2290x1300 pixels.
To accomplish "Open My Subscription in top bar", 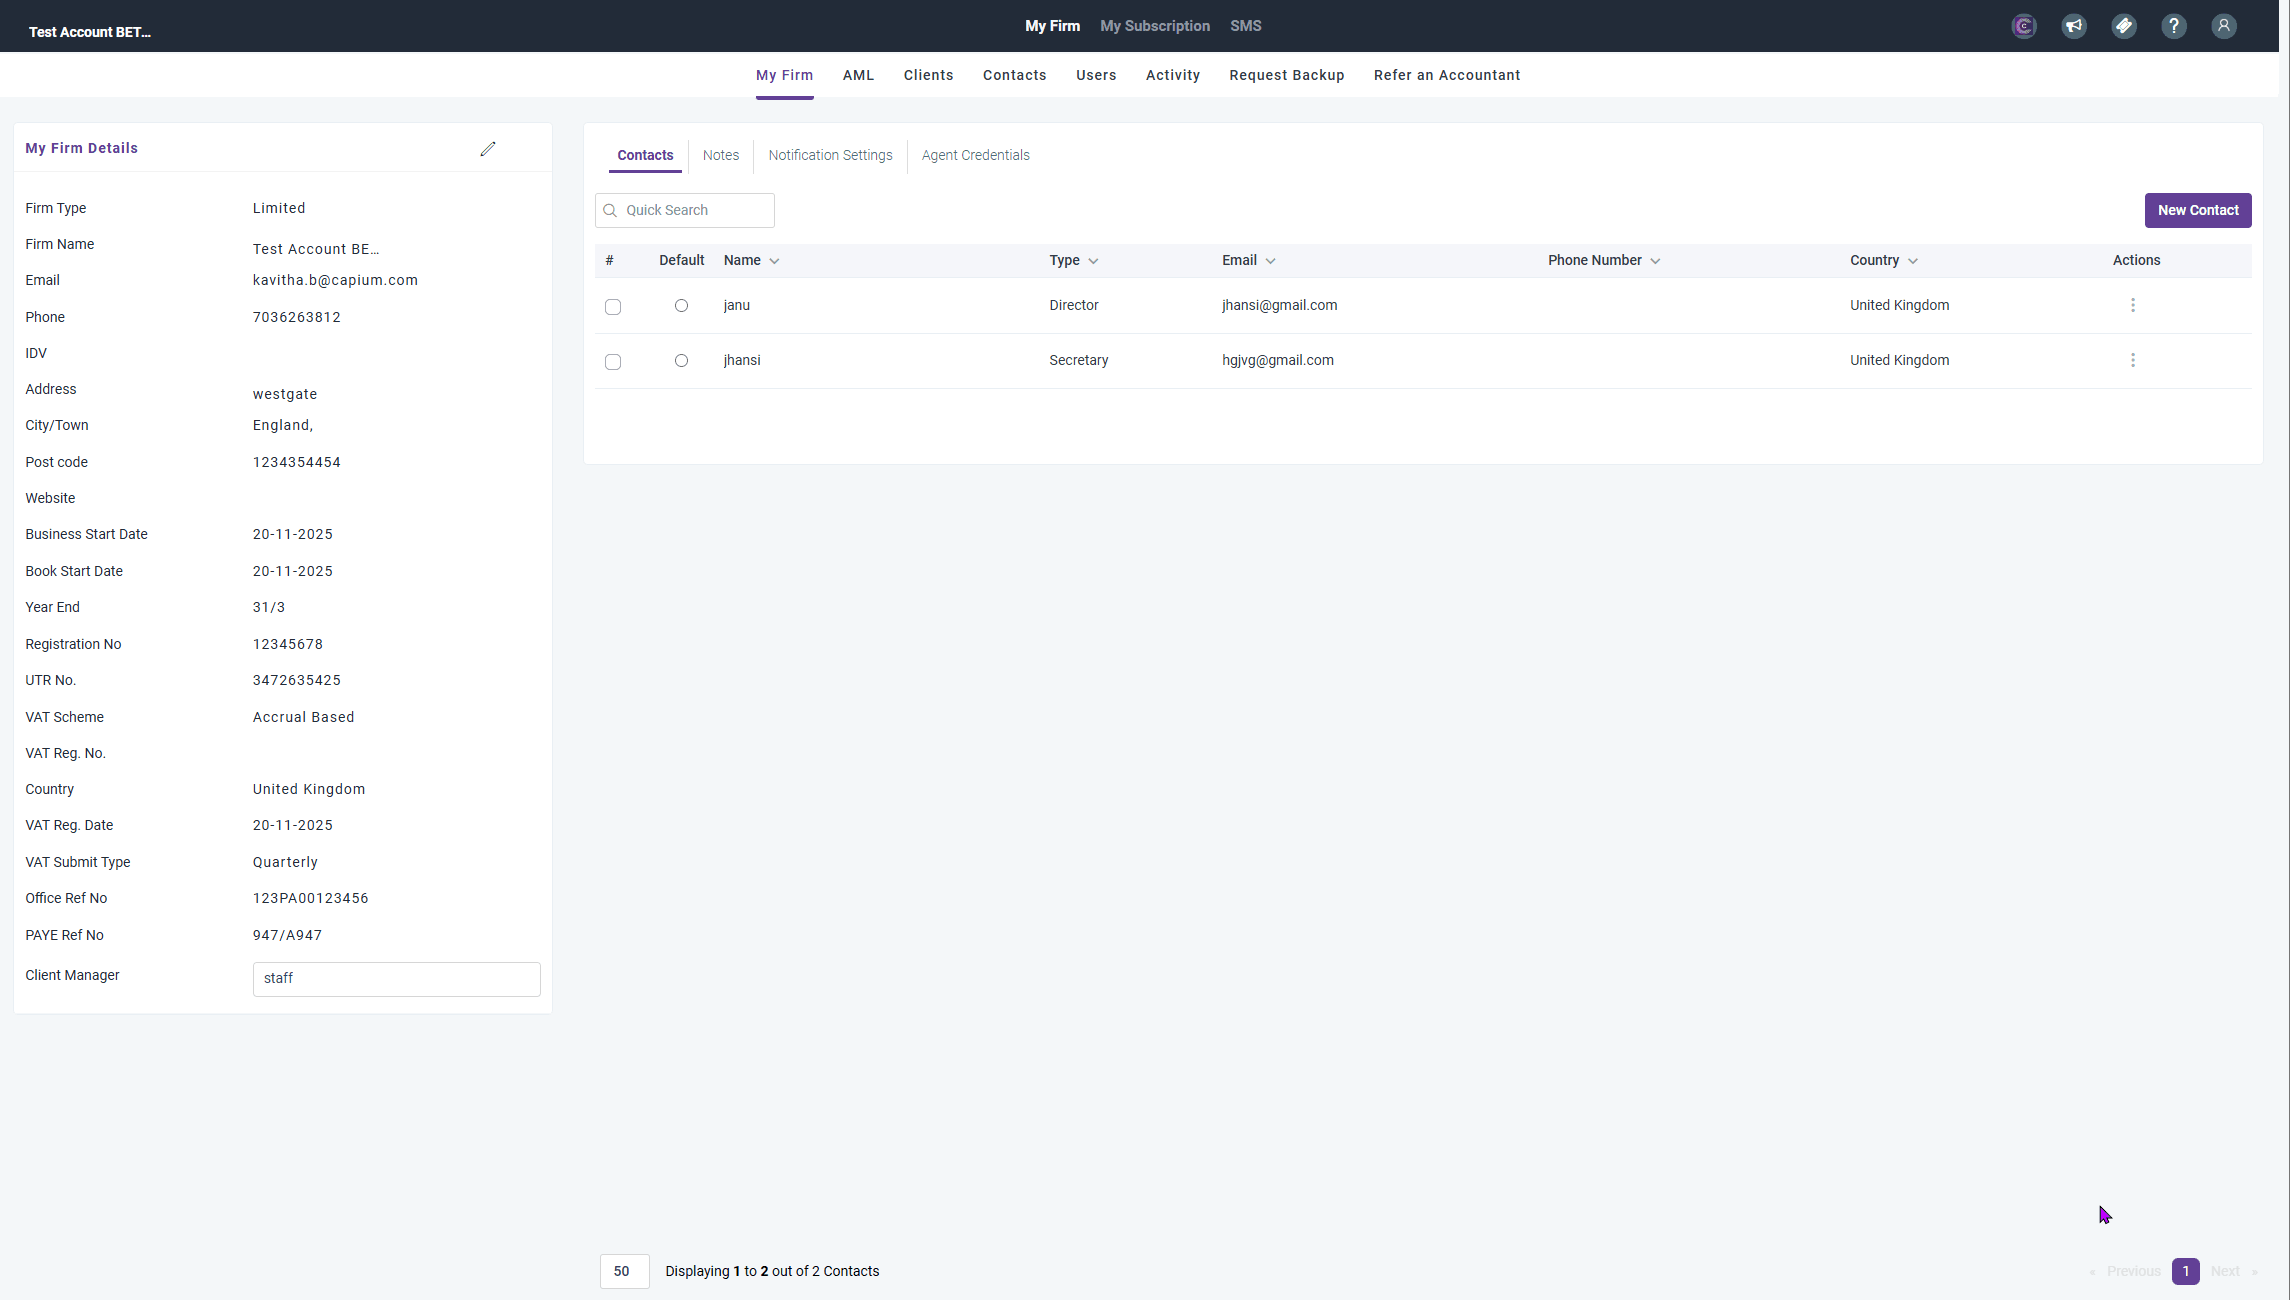I will point(1155,26).
